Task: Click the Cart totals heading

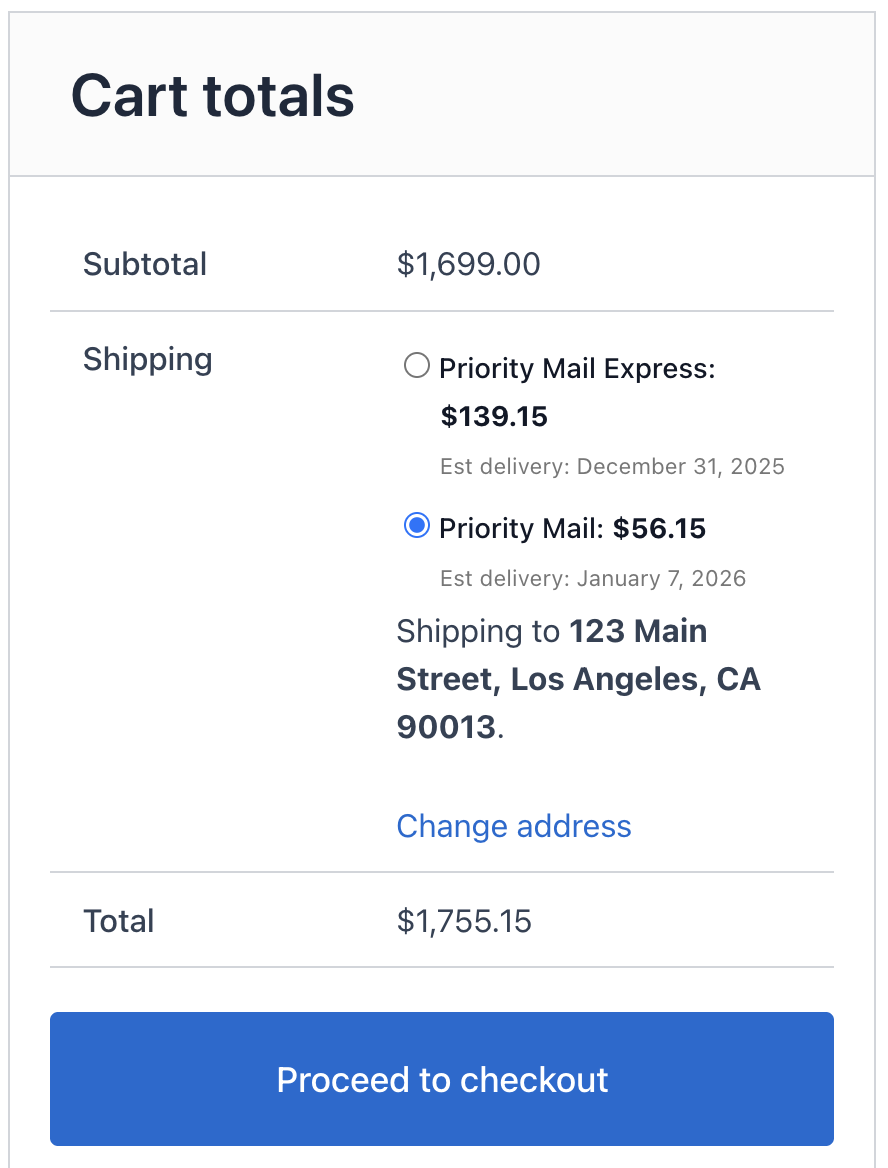Action: (x=212, y=93)
